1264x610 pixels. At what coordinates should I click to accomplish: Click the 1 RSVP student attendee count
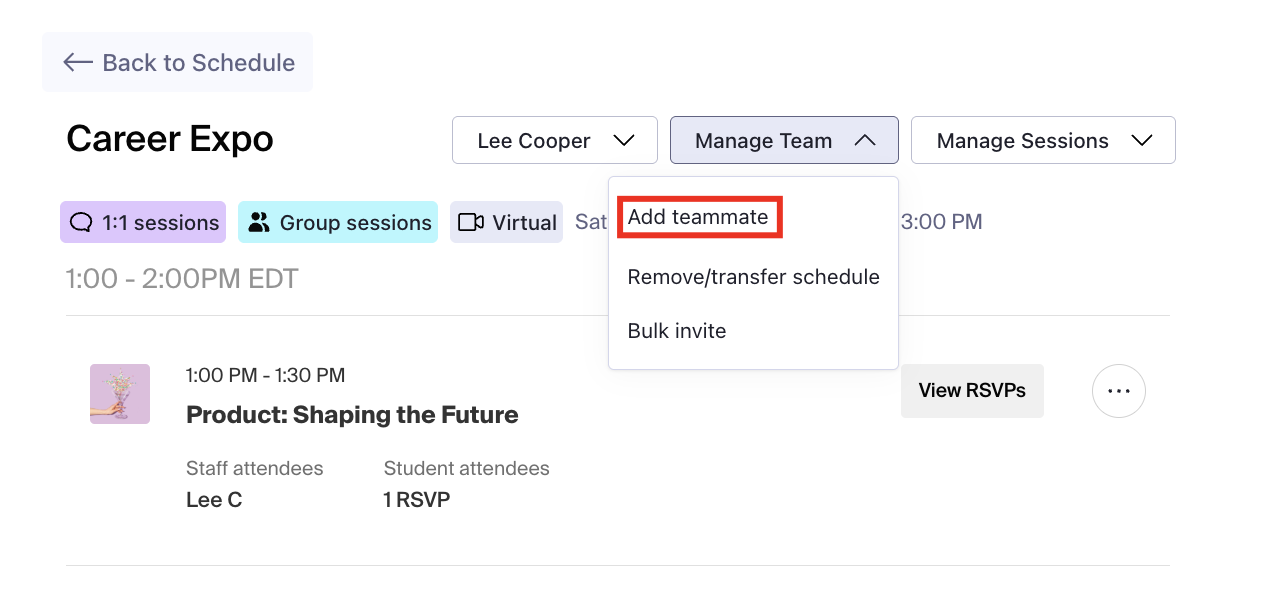point(417,500)
